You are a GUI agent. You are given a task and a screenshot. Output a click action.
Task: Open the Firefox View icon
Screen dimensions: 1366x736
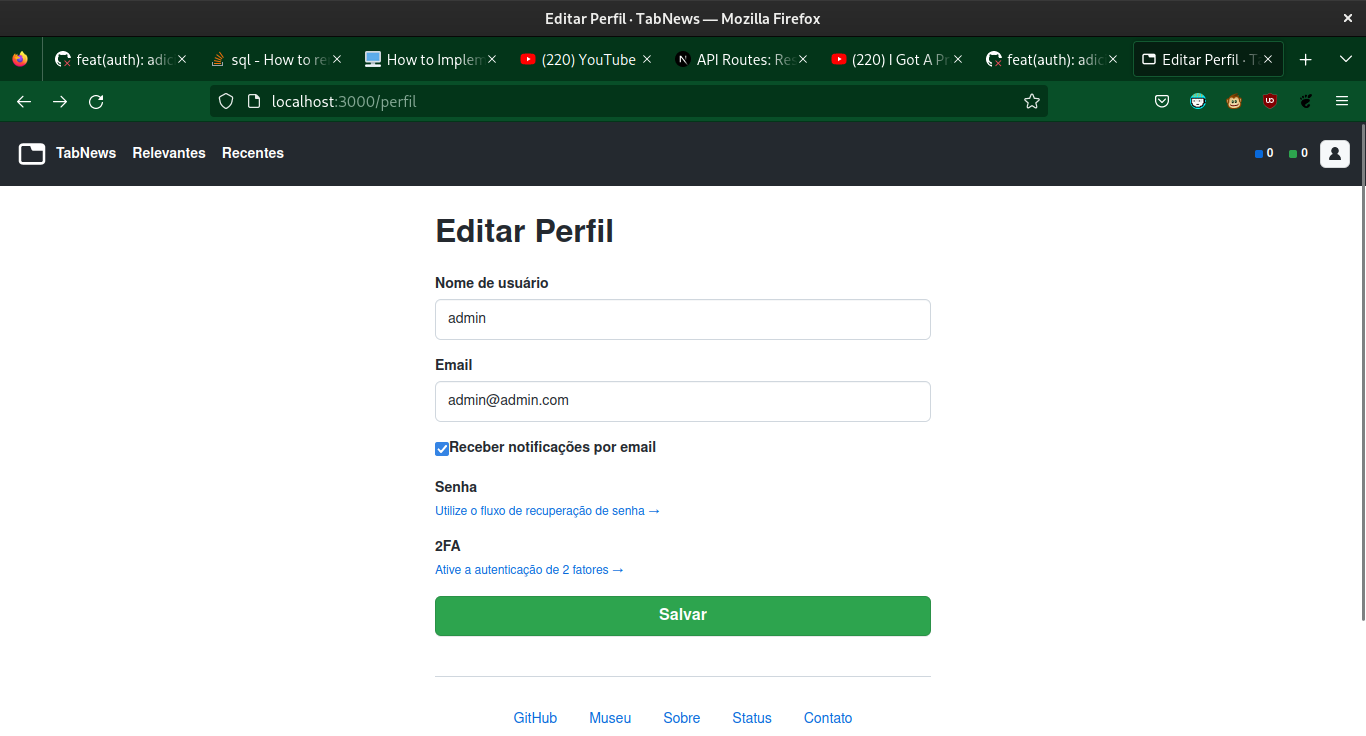click(x=20, y=60)
